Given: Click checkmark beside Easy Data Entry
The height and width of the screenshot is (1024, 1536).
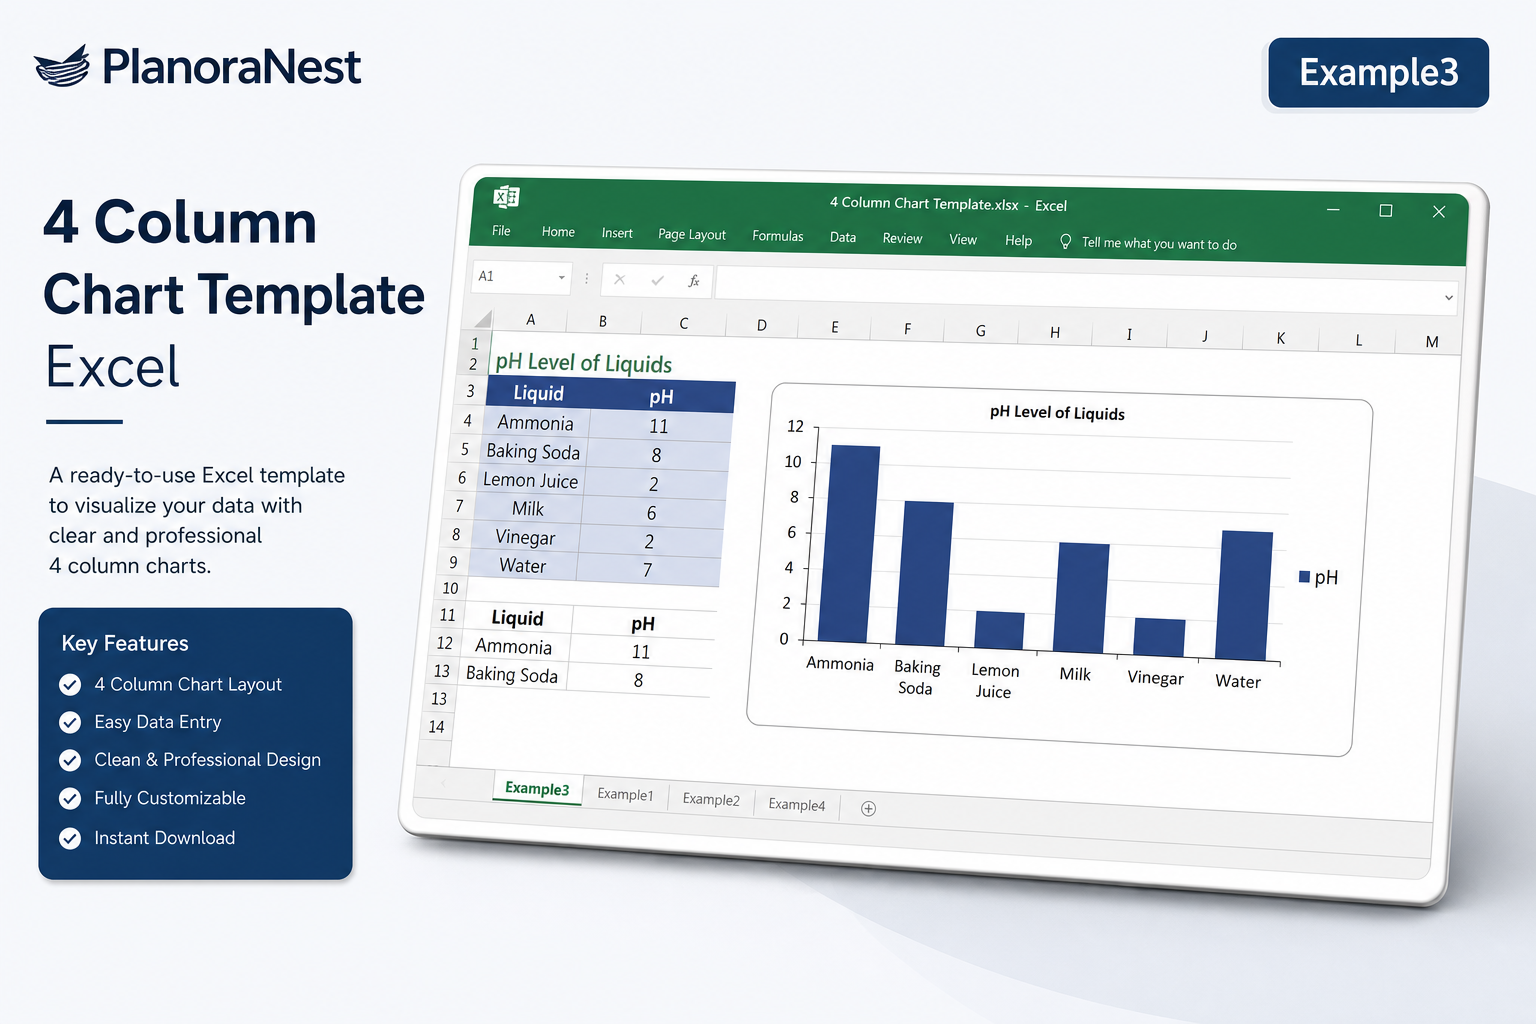Looking at the screenshot, I should point(70,722).
